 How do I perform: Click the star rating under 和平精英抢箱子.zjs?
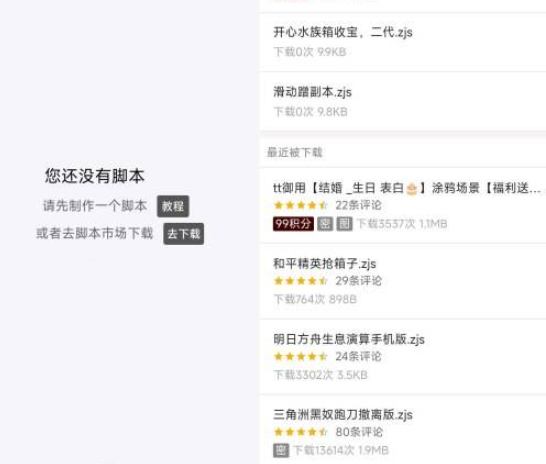[301, 281]
